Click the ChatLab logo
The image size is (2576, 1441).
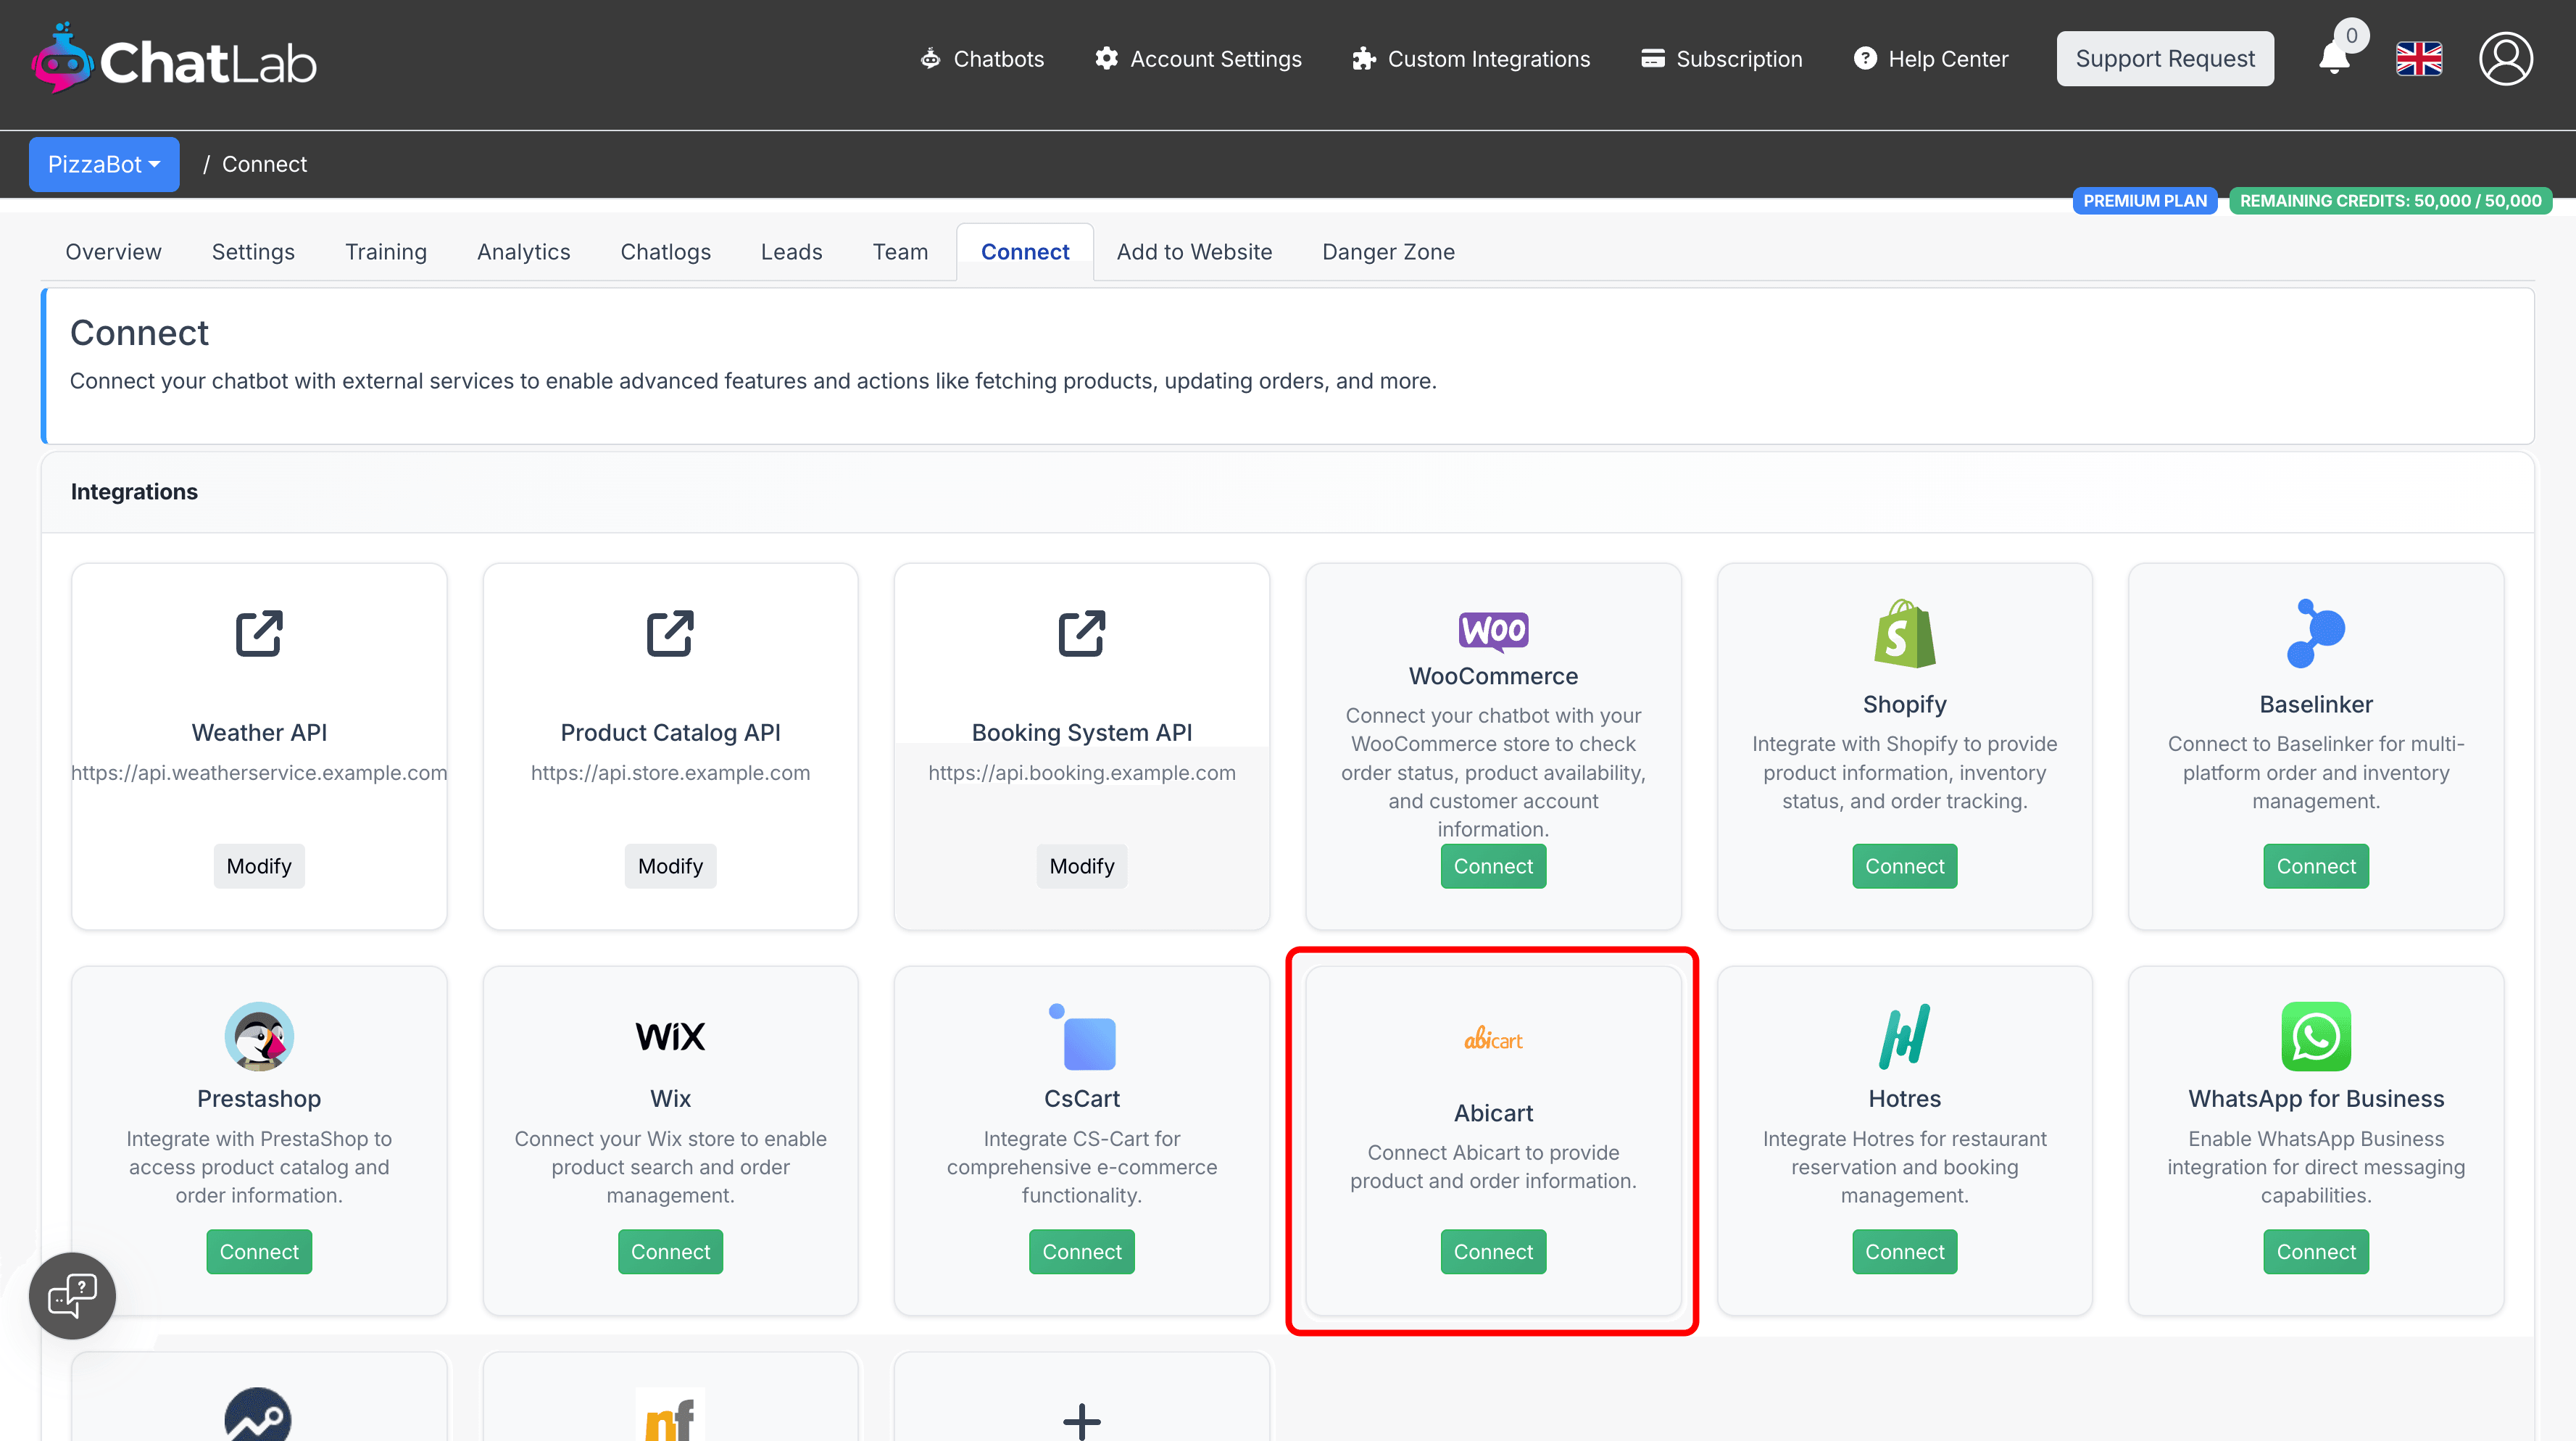174,61
